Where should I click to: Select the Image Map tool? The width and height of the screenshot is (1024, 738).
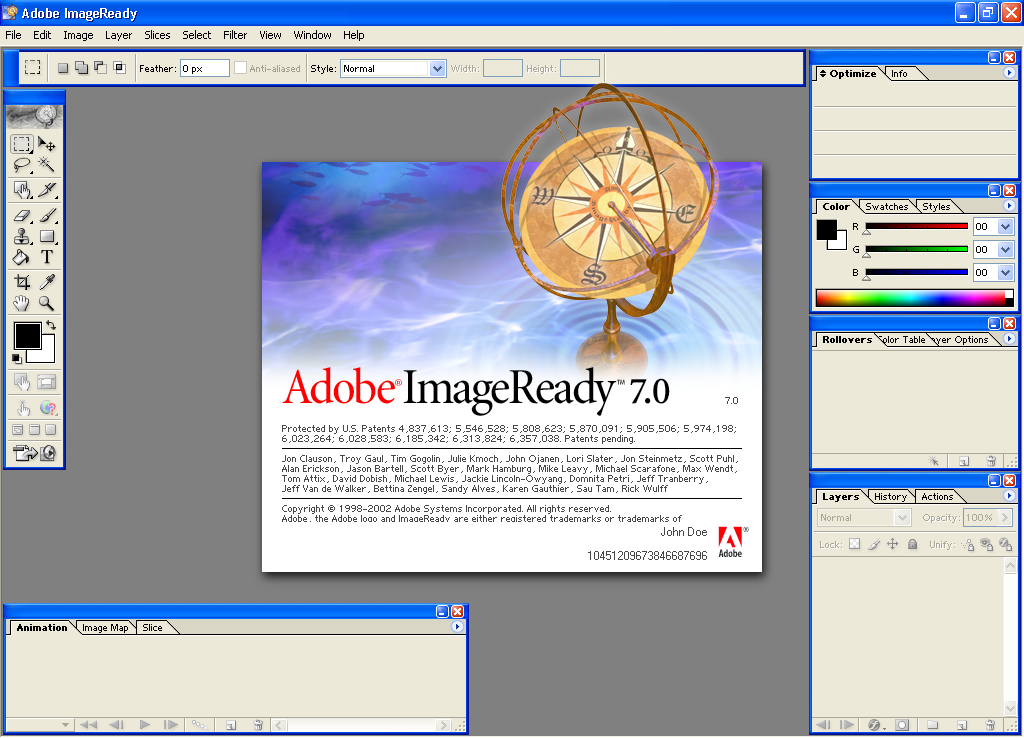click(x=22, y=190)
